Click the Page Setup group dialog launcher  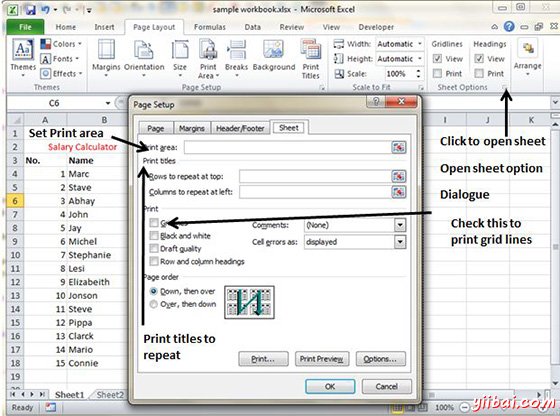(322, 87)
